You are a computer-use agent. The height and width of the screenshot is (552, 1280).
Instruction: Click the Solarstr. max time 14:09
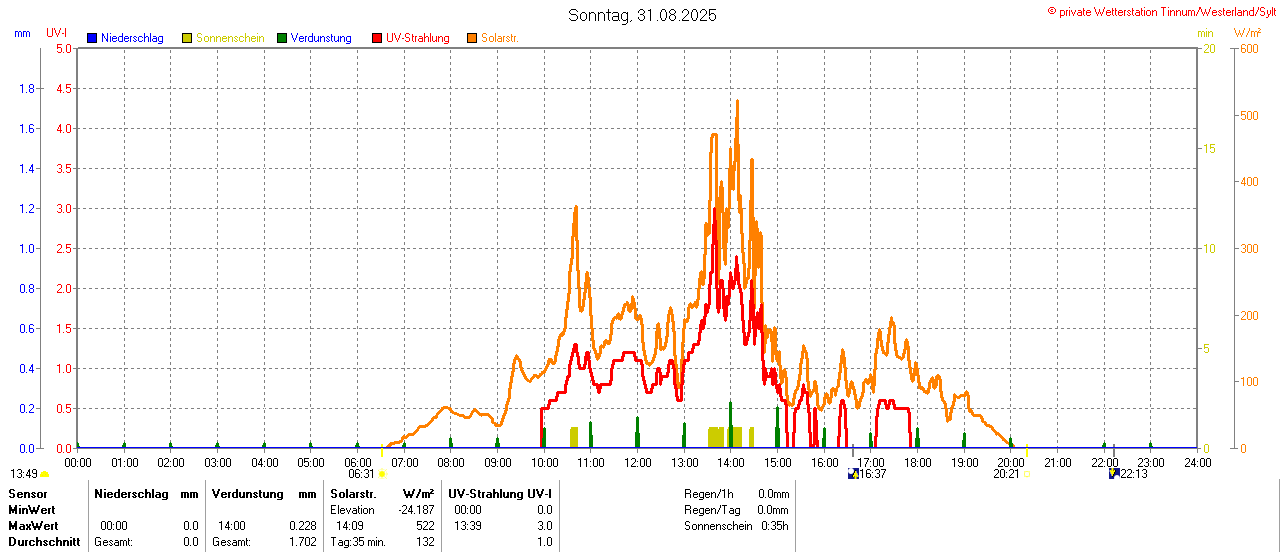[350, 526]
